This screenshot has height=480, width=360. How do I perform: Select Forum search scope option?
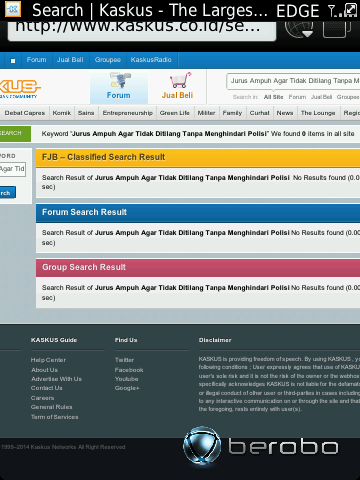[297, 97]
